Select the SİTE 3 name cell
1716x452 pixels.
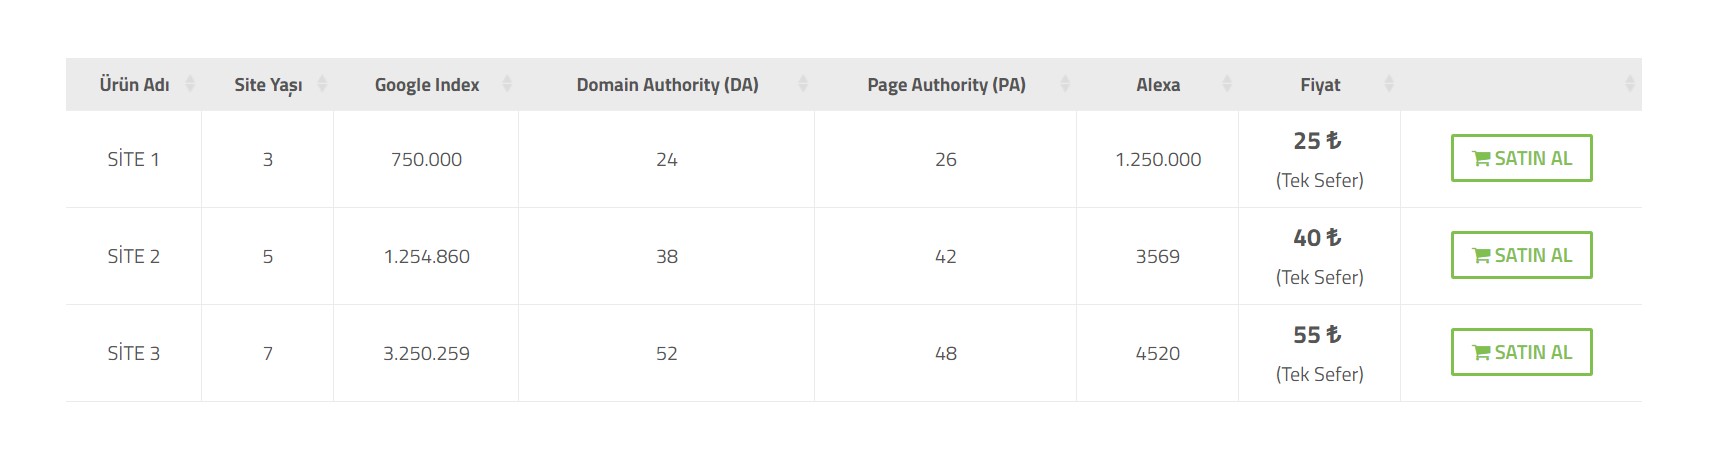134,353
